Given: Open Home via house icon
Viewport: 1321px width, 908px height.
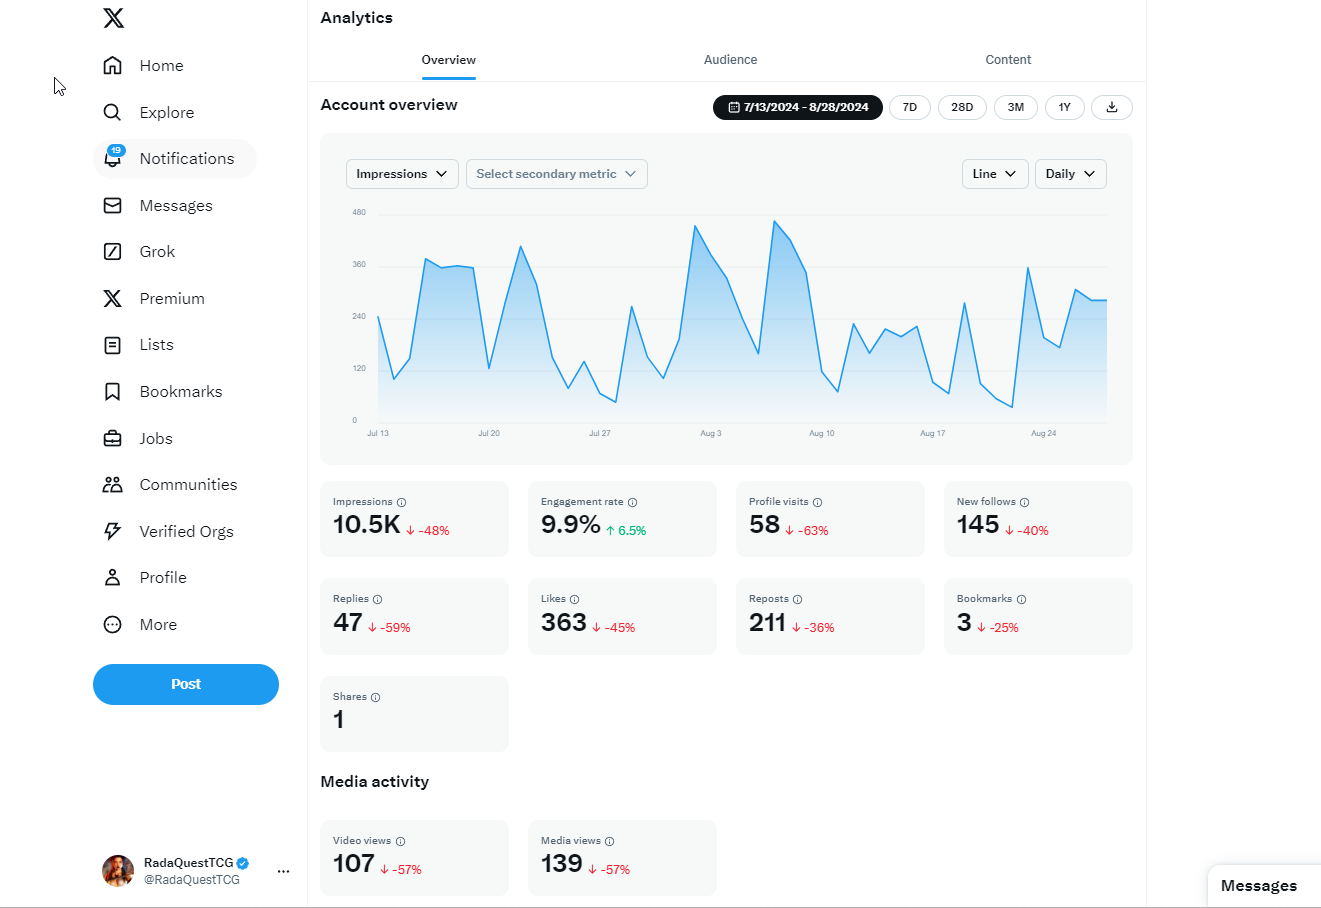Looking at the screenshot, I should [113, 65].
